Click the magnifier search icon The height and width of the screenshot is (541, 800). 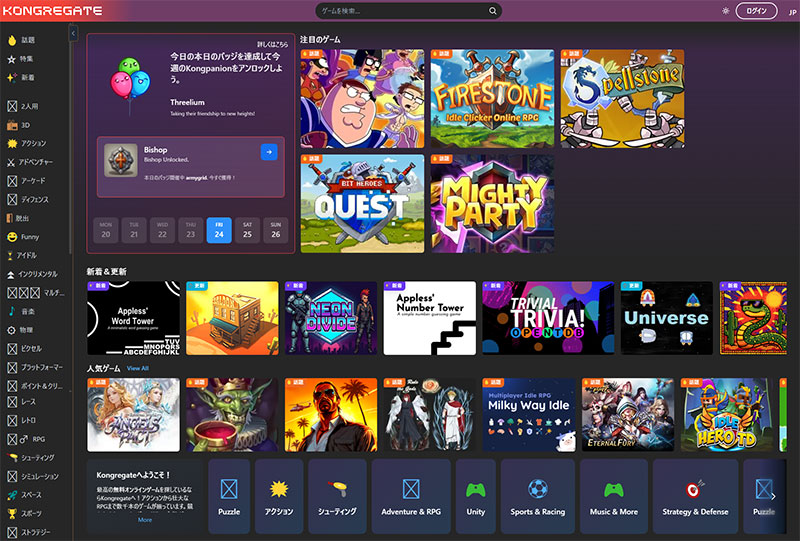[x=492, y=11]
